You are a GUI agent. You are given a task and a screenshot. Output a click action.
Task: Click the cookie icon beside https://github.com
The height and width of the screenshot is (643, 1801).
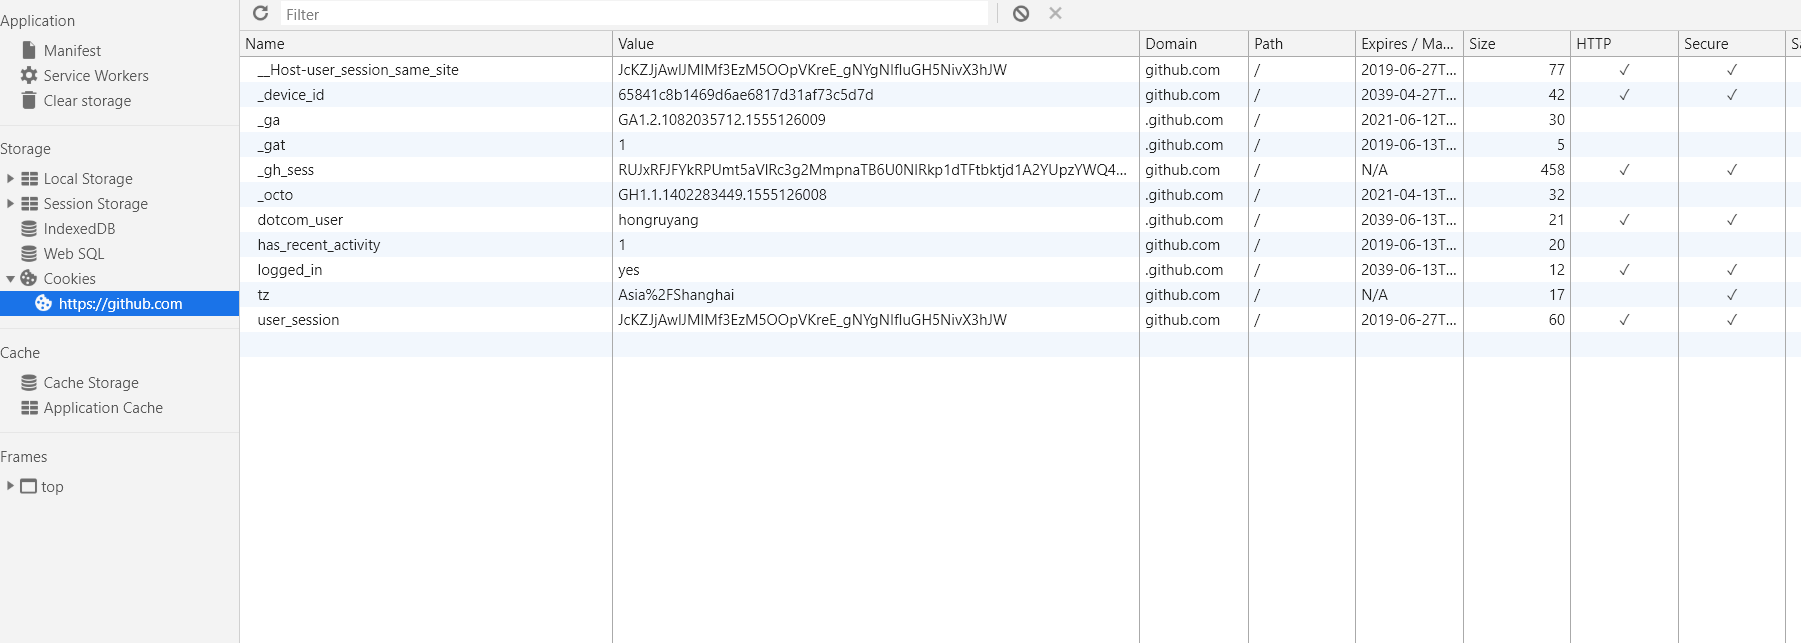(44, 303)
